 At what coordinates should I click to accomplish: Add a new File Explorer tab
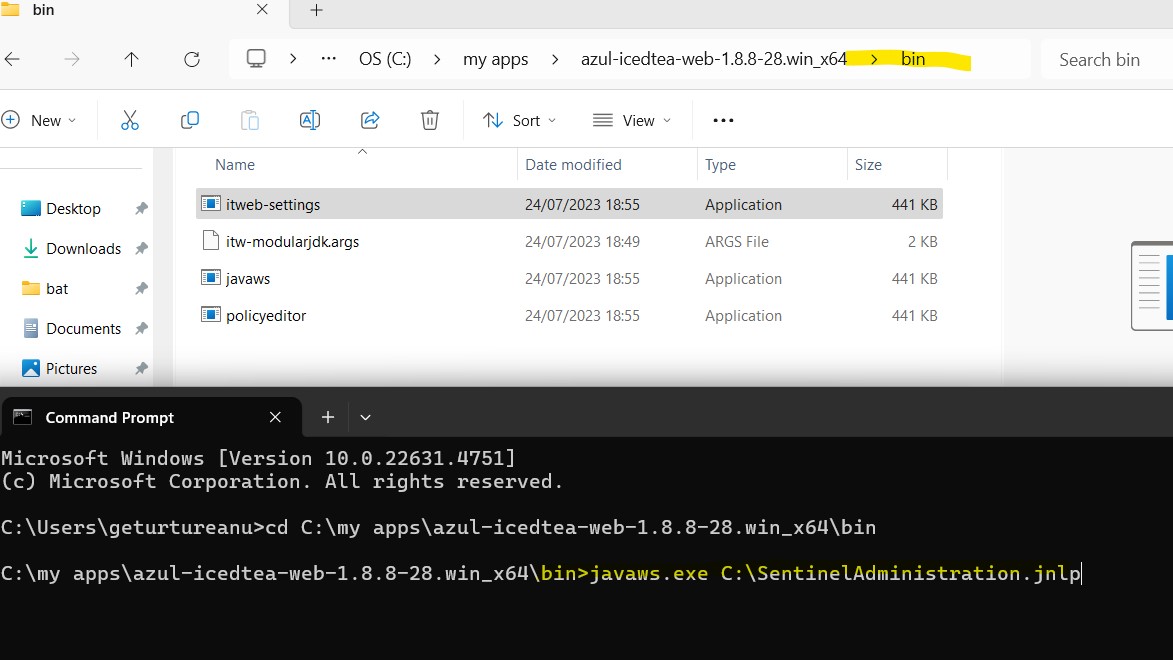coord(316,10)
